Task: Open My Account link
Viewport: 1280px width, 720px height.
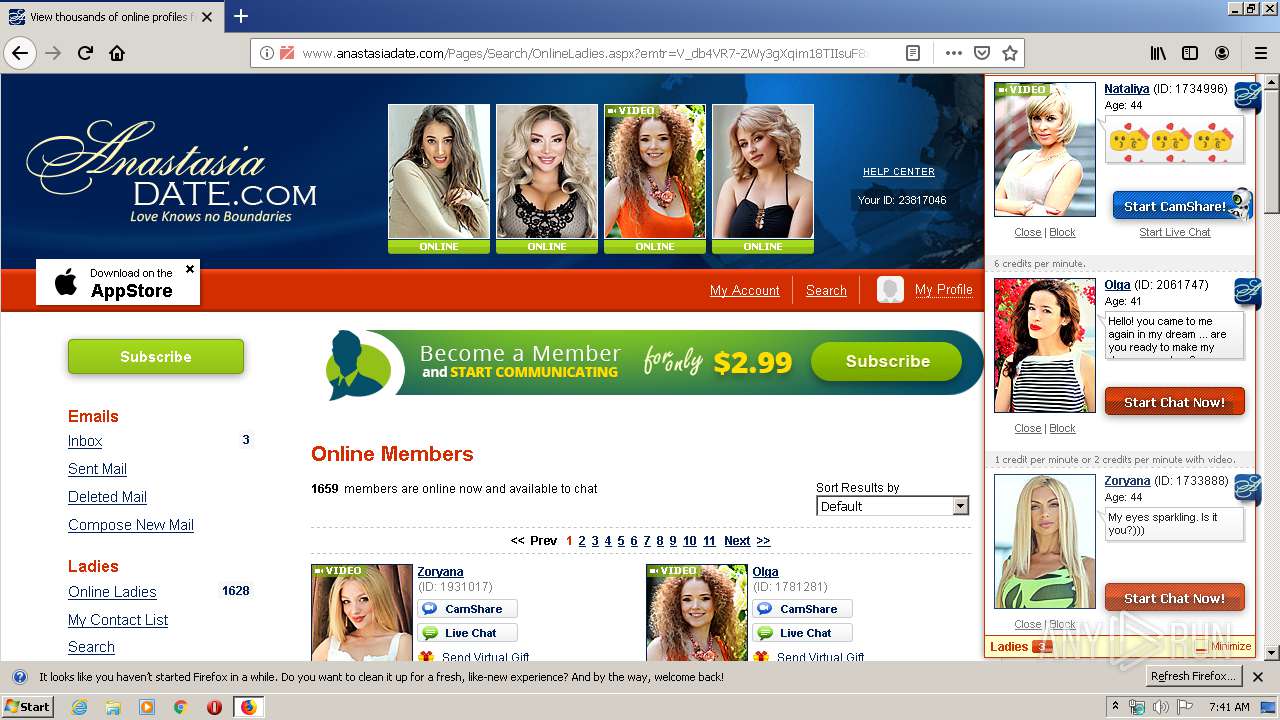Action: [744, 290]
